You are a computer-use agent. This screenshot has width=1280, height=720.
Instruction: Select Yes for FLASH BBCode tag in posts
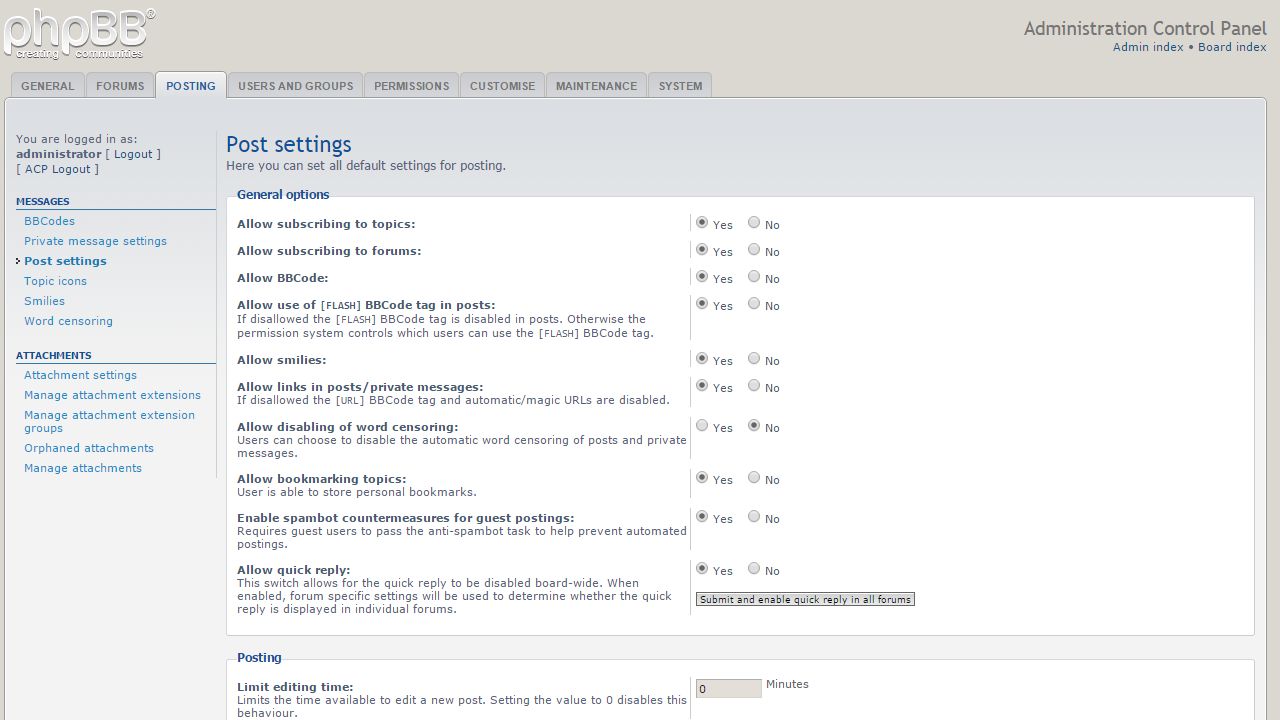tap(702, 304)
